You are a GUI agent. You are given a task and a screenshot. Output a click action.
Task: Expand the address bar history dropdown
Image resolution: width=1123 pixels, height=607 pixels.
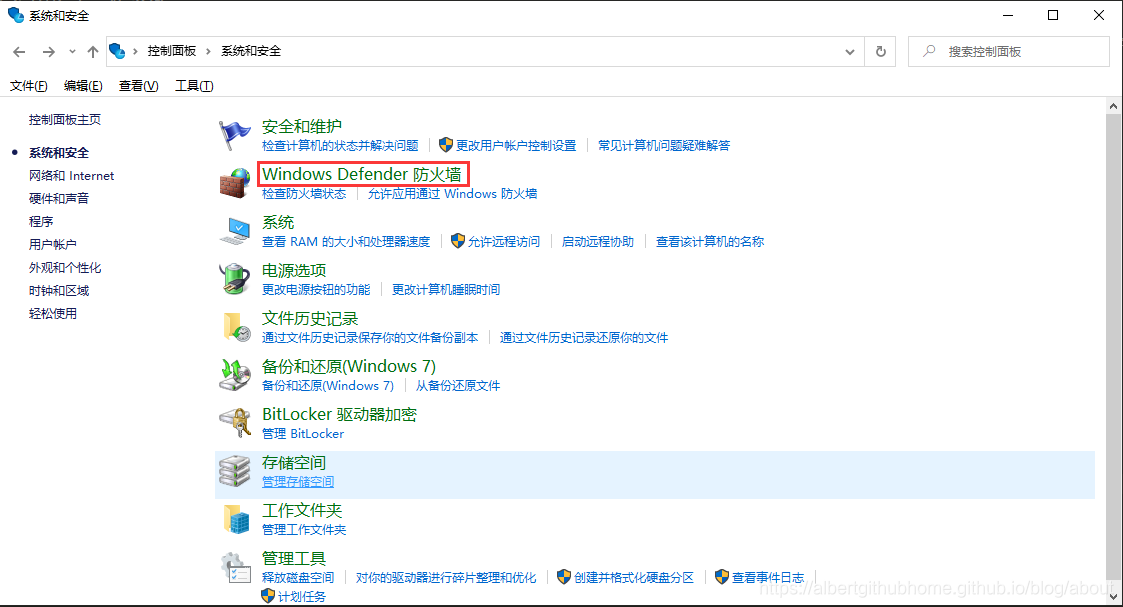[849, 52]
